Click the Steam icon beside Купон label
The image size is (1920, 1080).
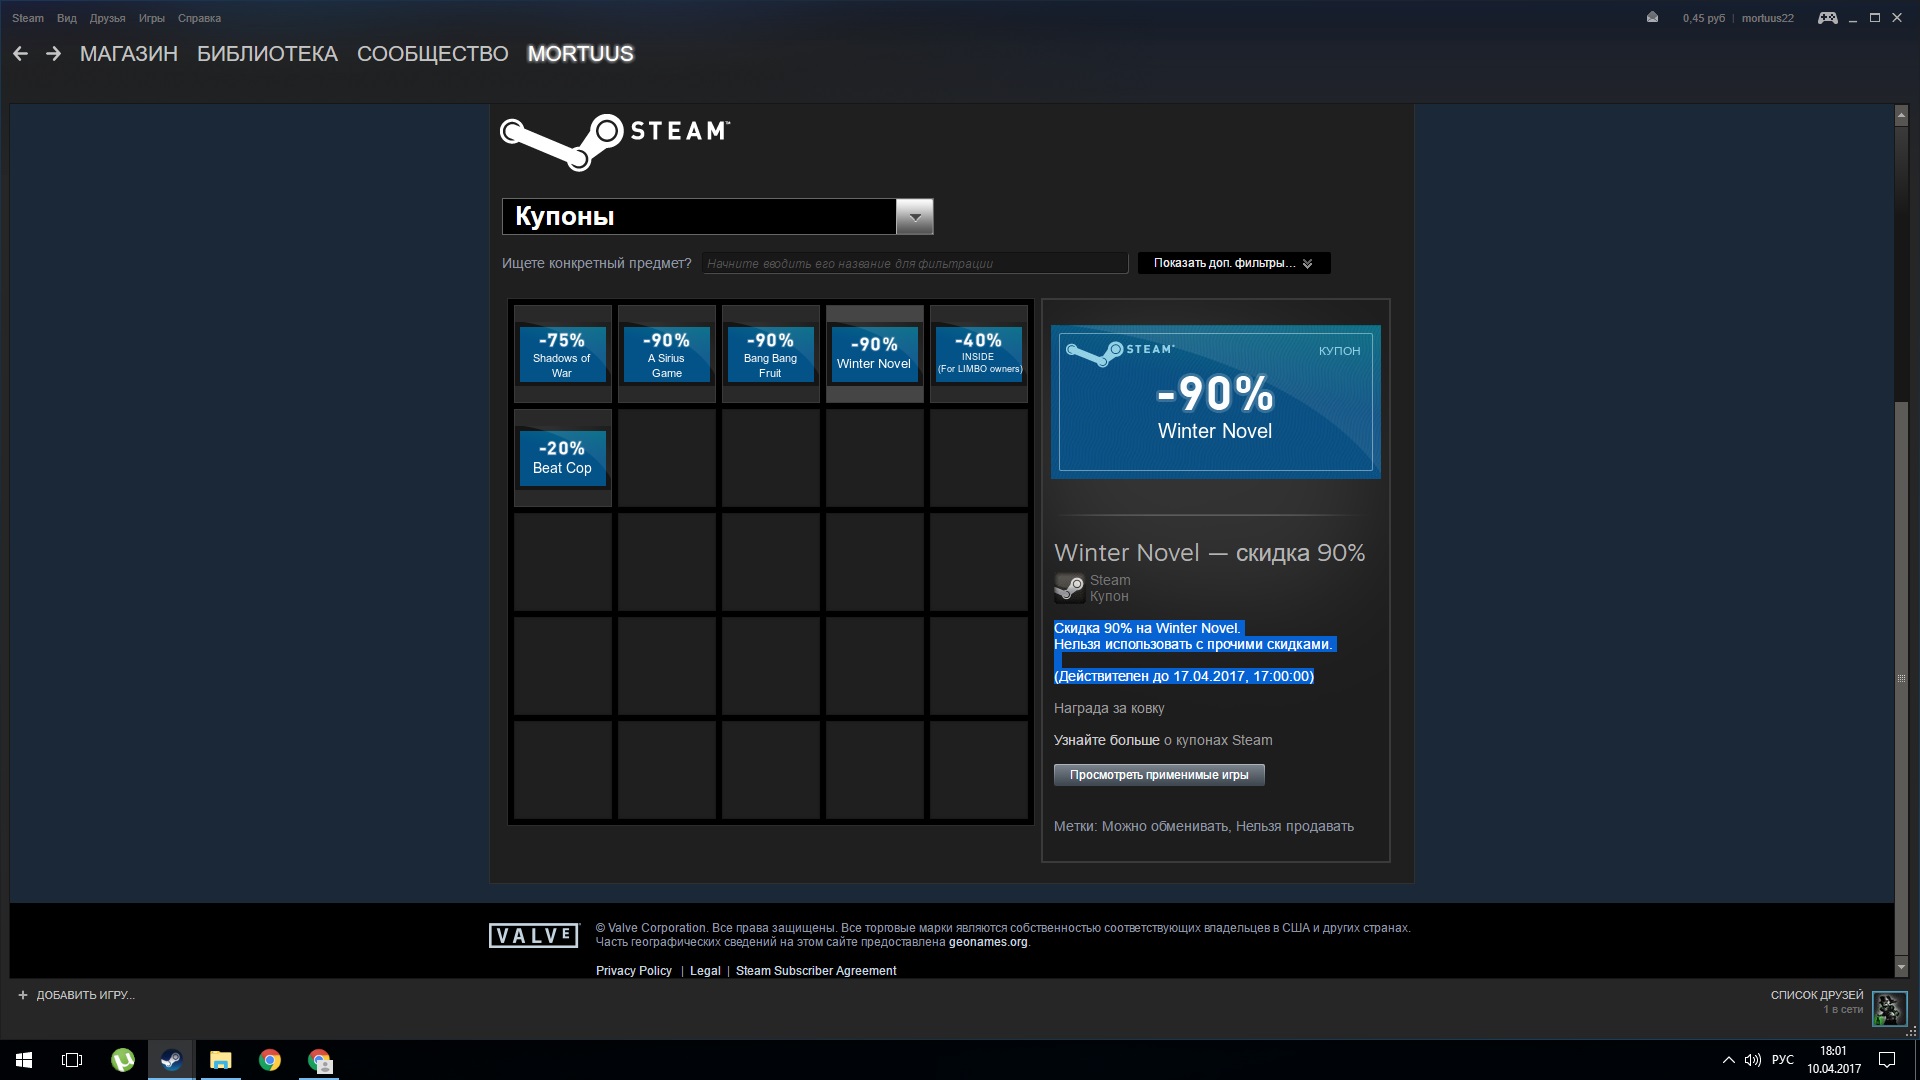pyautogui.click(x=1069, y=588)
